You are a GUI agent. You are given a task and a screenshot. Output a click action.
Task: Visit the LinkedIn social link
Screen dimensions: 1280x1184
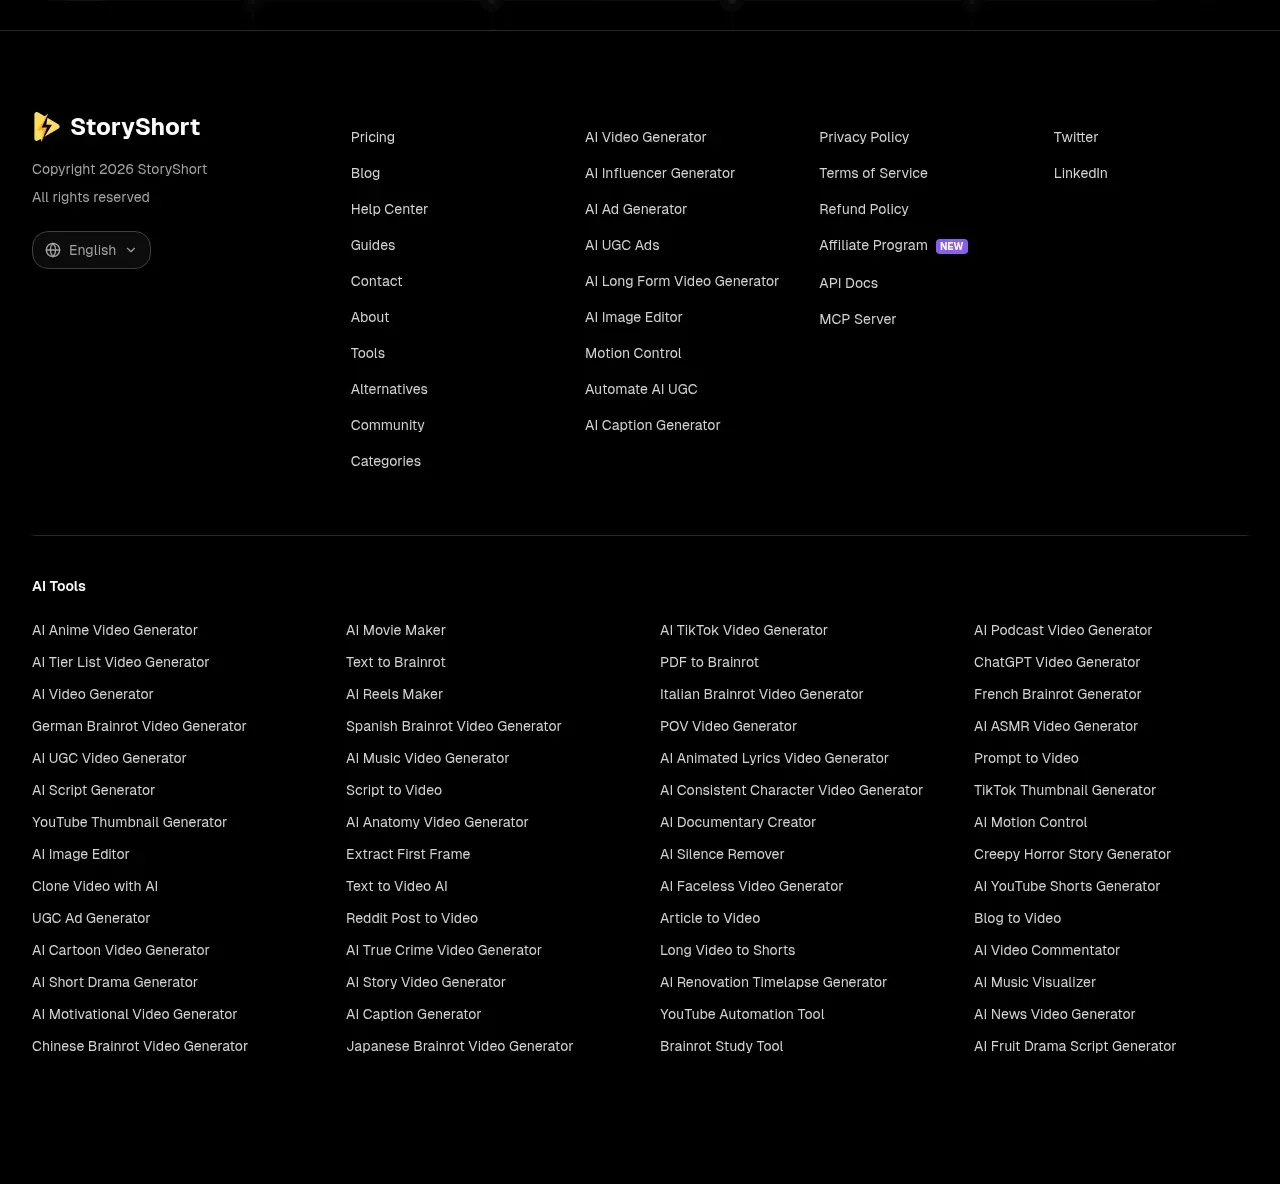1080,173
